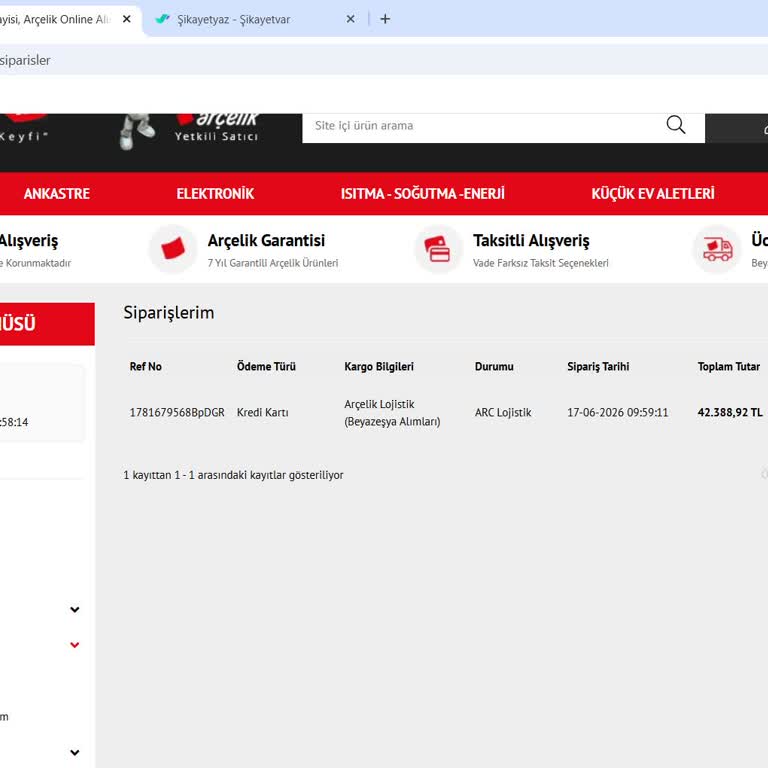
Task: Click the Arçelik Yetkili Satıcı logo
Action: 217,127
